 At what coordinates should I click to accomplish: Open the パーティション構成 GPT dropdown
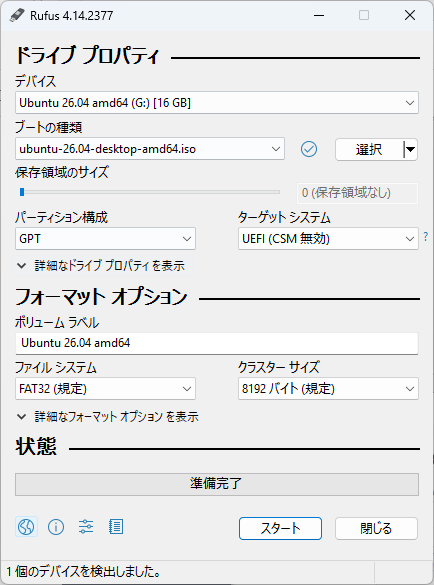tap(105, 239)
